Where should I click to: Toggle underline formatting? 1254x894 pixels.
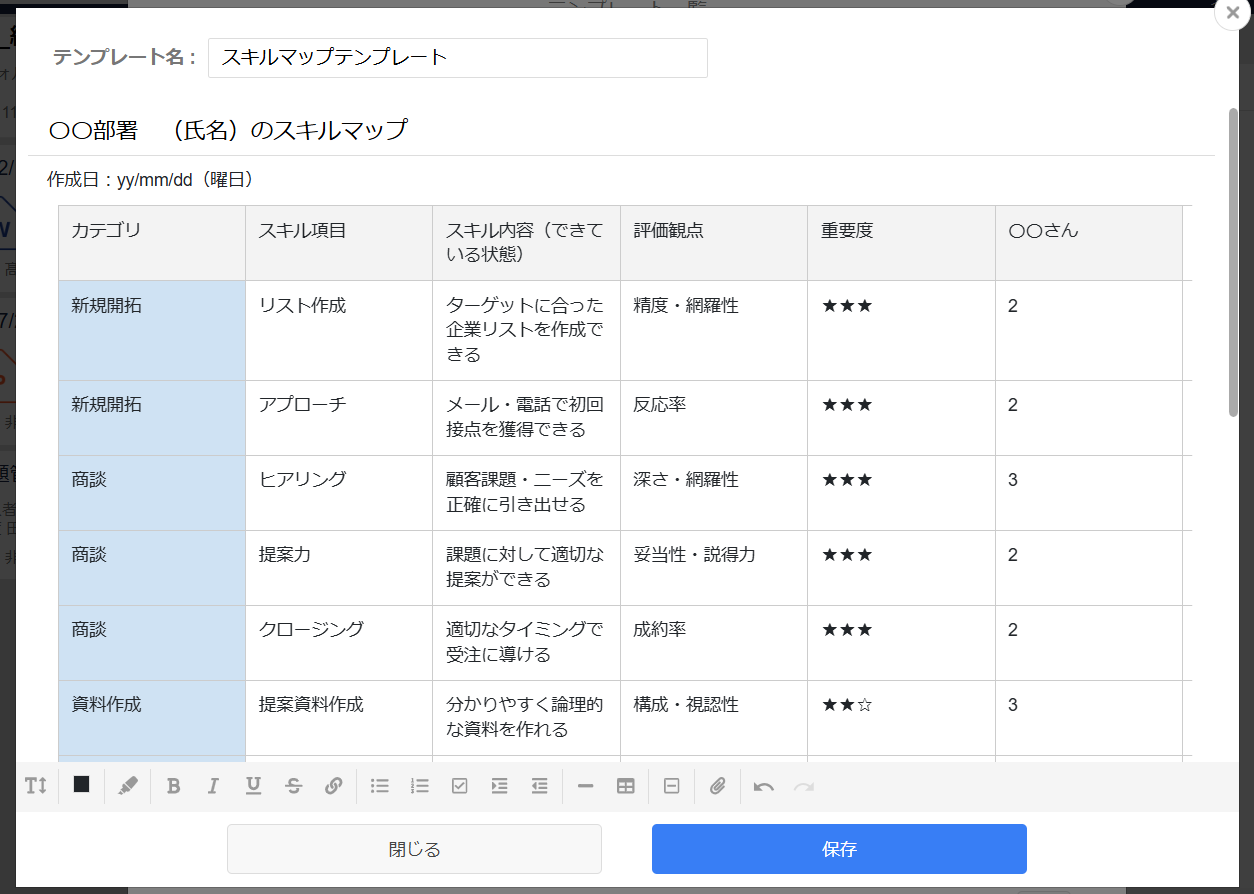pyautogui.click(x=253, y=786)
